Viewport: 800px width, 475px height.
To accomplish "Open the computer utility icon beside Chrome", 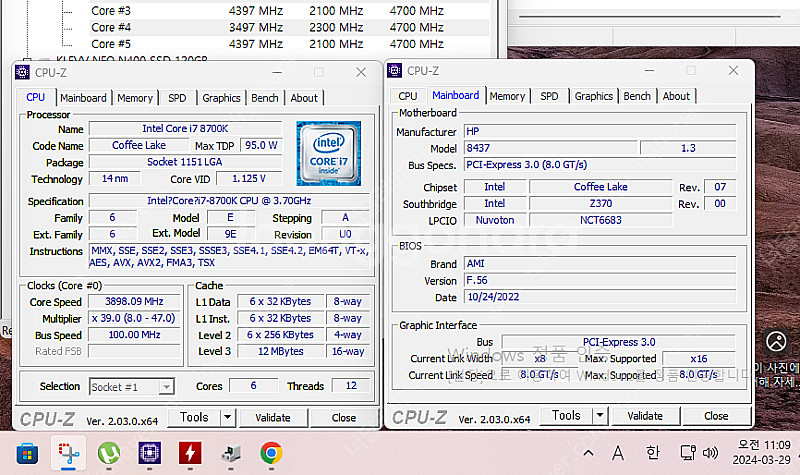I will tap(231, 453).
